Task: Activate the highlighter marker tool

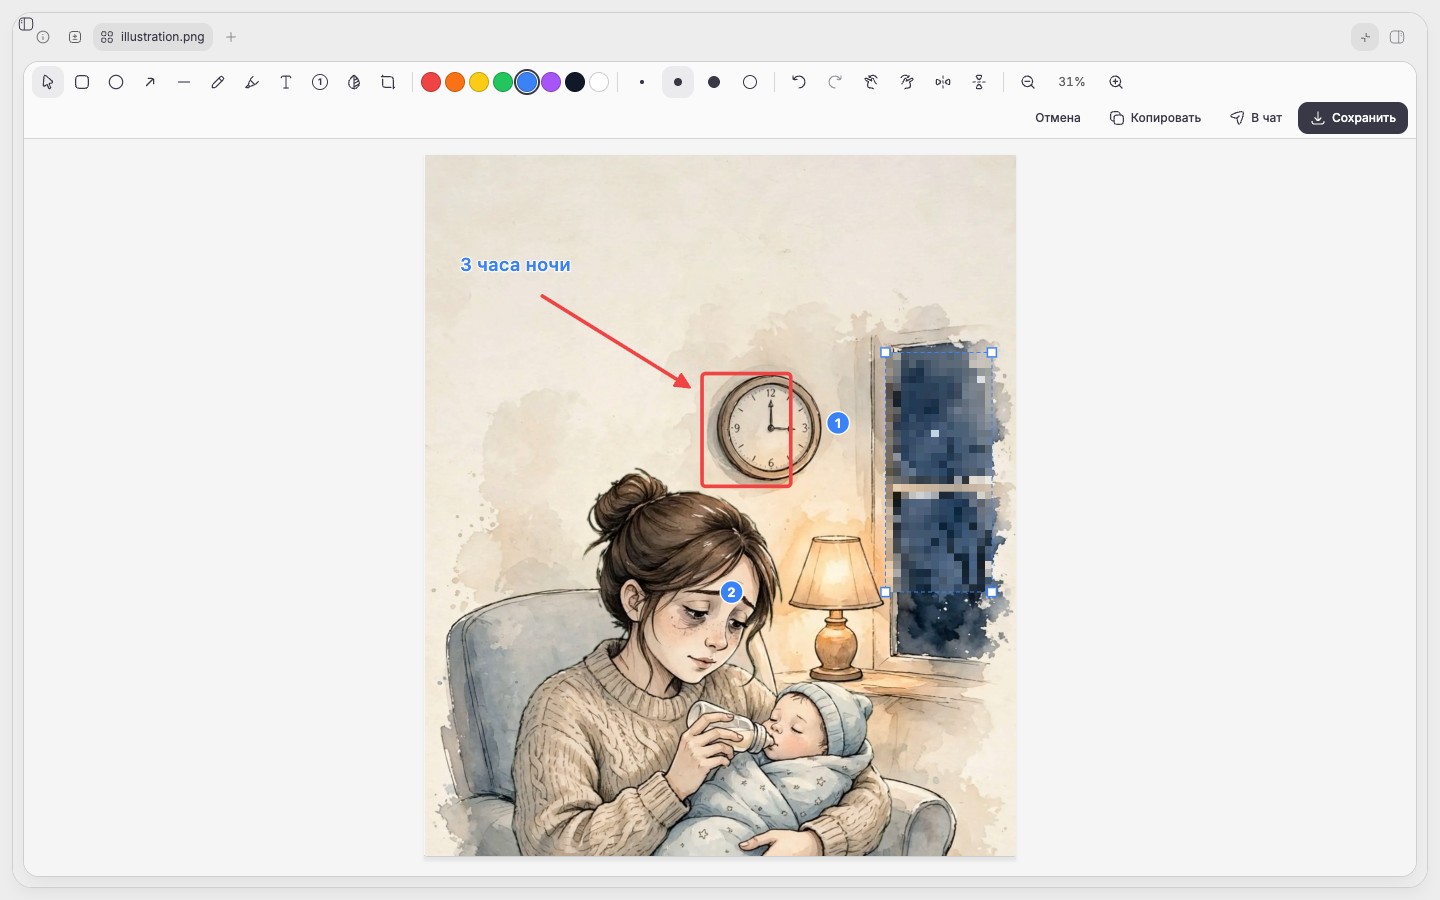Action: point(252,82)
